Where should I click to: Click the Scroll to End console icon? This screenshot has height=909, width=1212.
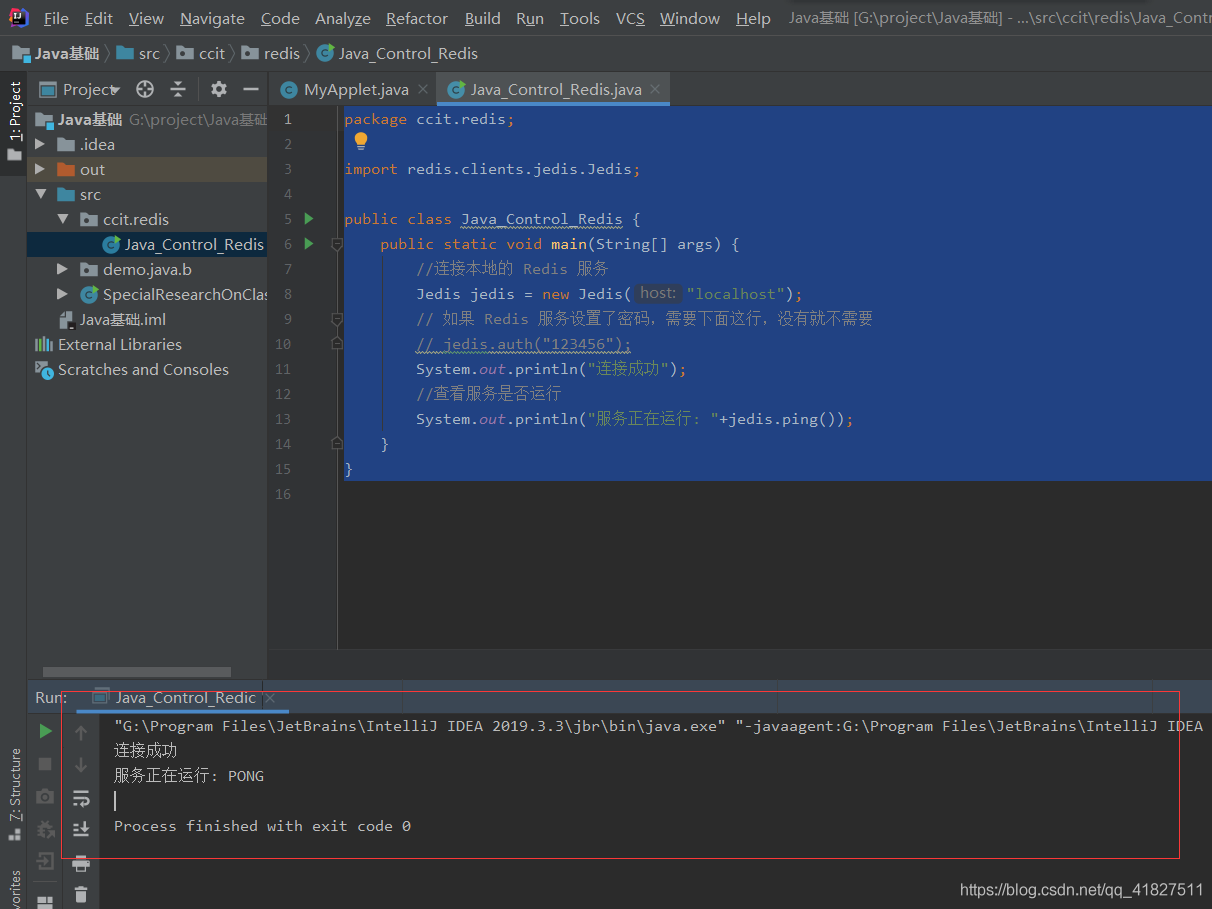[x=81, y=829]
